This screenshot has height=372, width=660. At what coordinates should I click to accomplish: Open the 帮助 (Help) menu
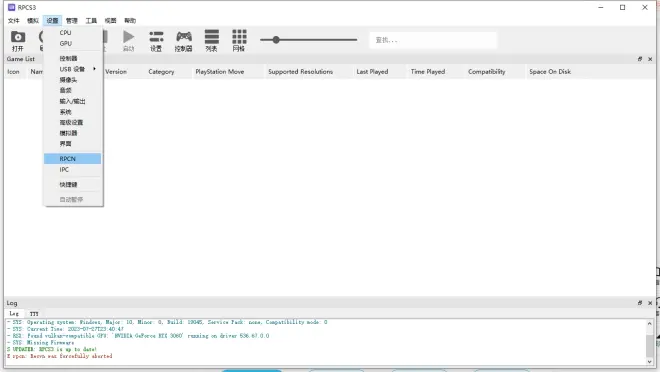click(130, 21)
